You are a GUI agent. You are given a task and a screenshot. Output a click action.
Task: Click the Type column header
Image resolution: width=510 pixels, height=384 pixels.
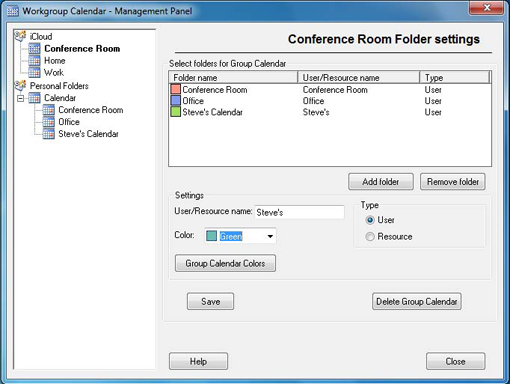coord(455,77)
